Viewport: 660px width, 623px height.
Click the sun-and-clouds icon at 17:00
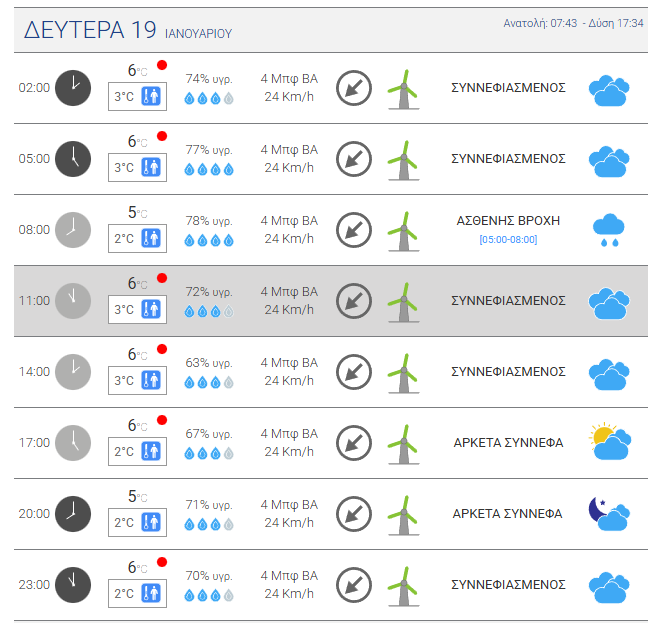coord(609,442)
